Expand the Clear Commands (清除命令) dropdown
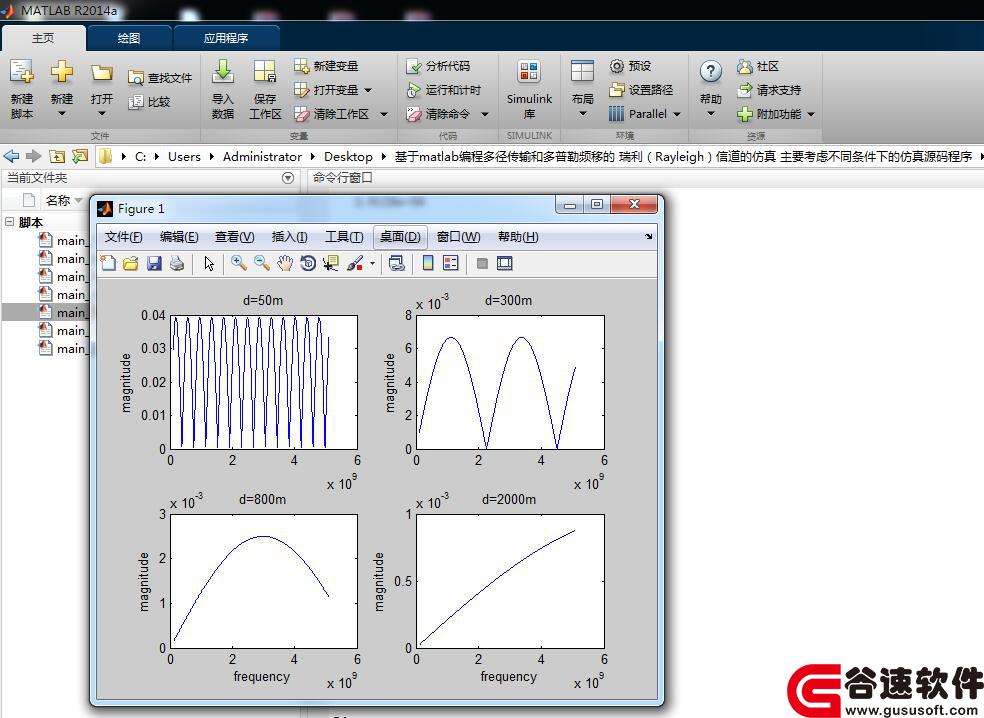984x718 pixels. [484, 114]
